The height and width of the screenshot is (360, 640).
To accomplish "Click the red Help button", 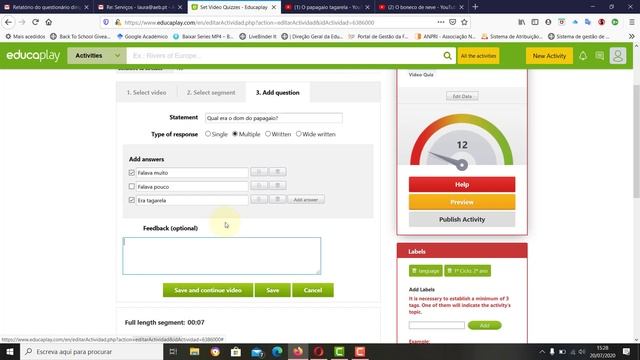I will tap(462, 184).
